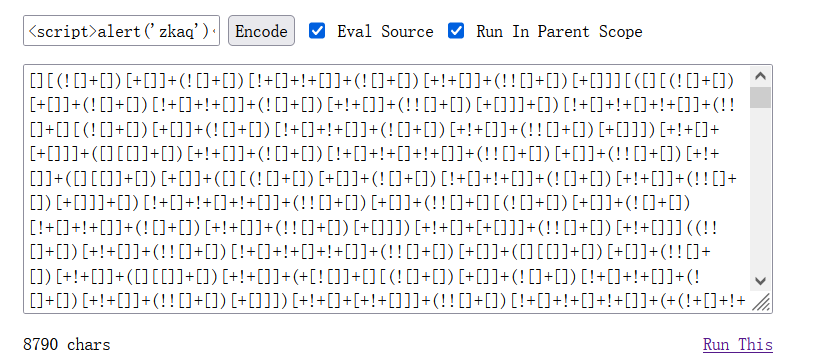Click the zkaq string in input box

pyautogui.click(x=175, y=32)
